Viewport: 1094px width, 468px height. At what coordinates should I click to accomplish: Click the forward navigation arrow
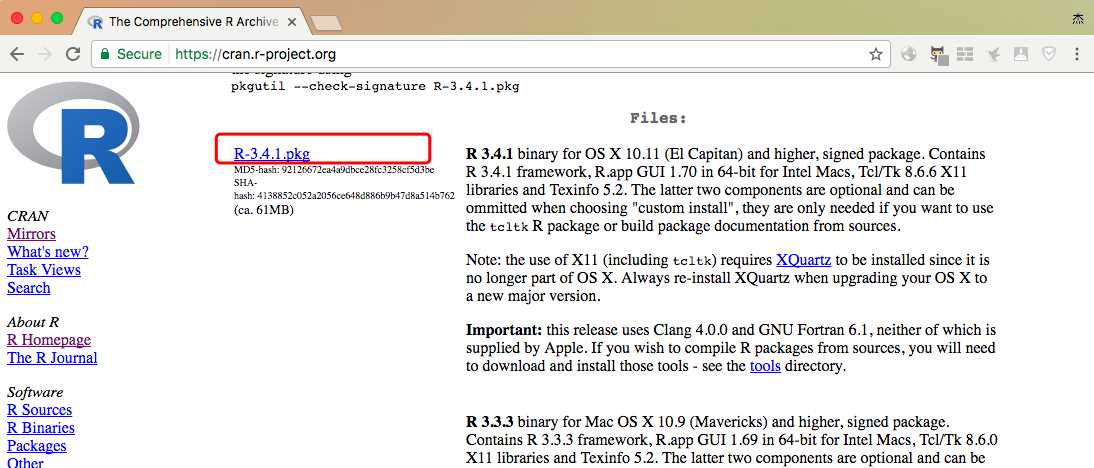45,54
